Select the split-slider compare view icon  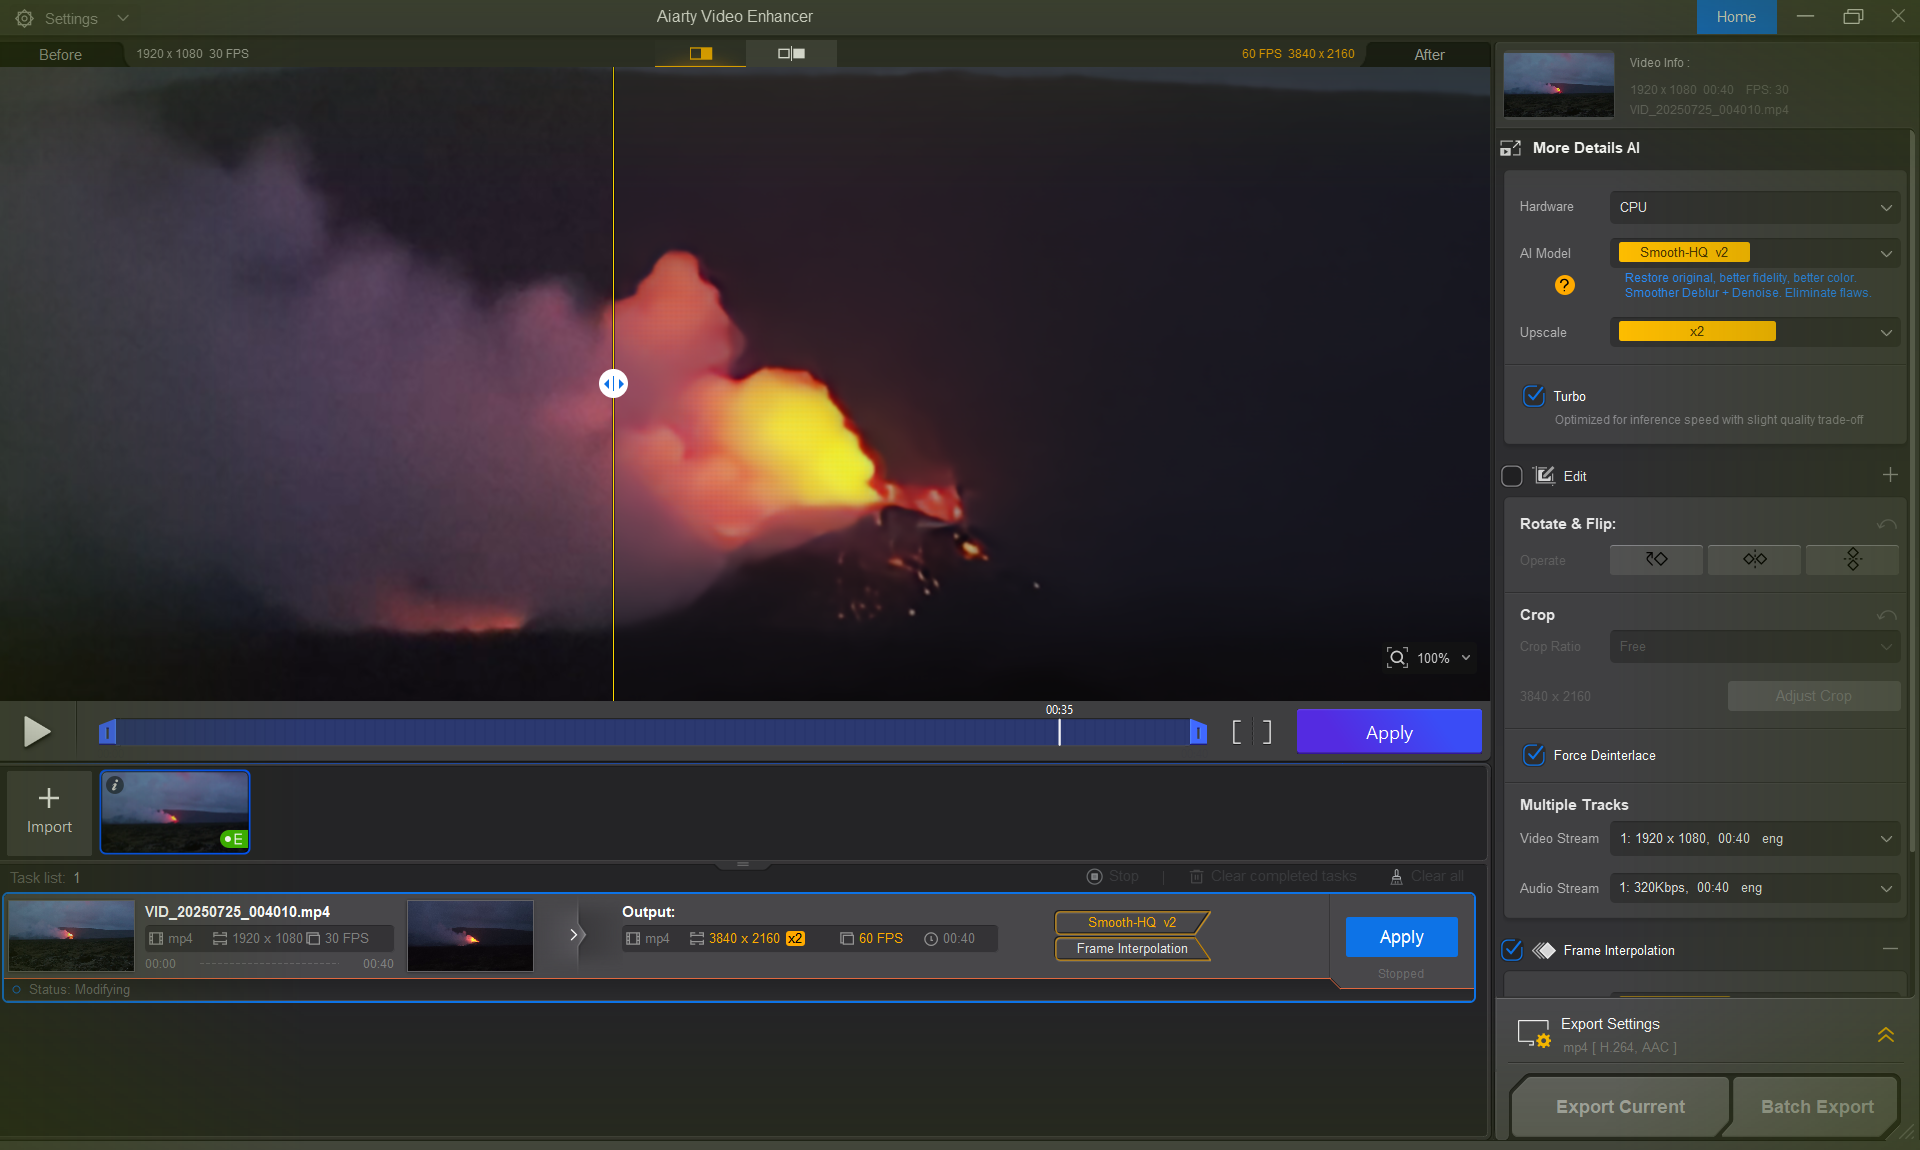(700, 54)
